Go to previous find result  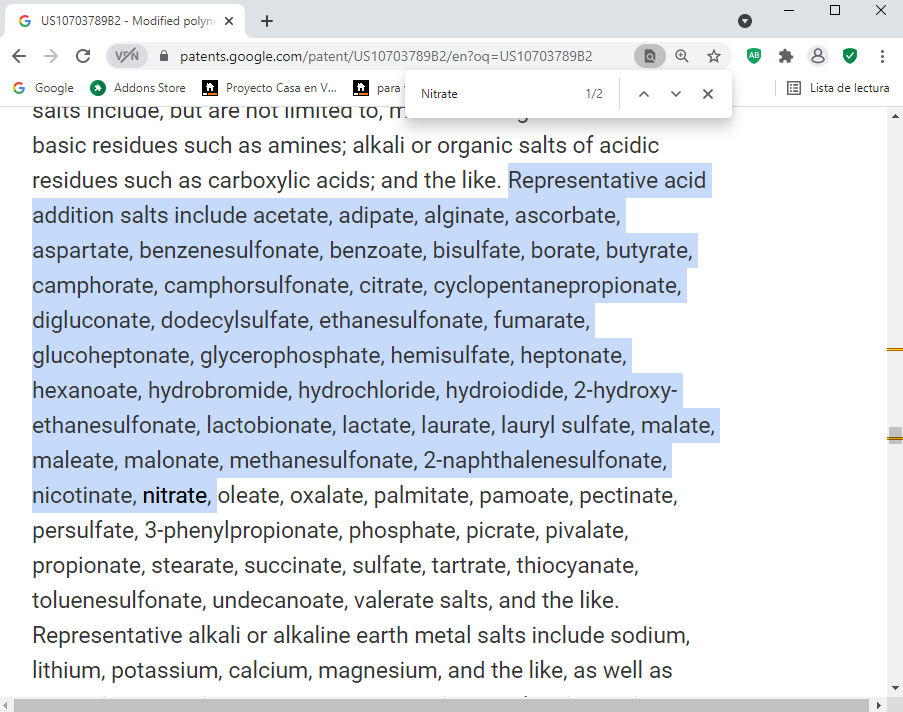(643, 94)
